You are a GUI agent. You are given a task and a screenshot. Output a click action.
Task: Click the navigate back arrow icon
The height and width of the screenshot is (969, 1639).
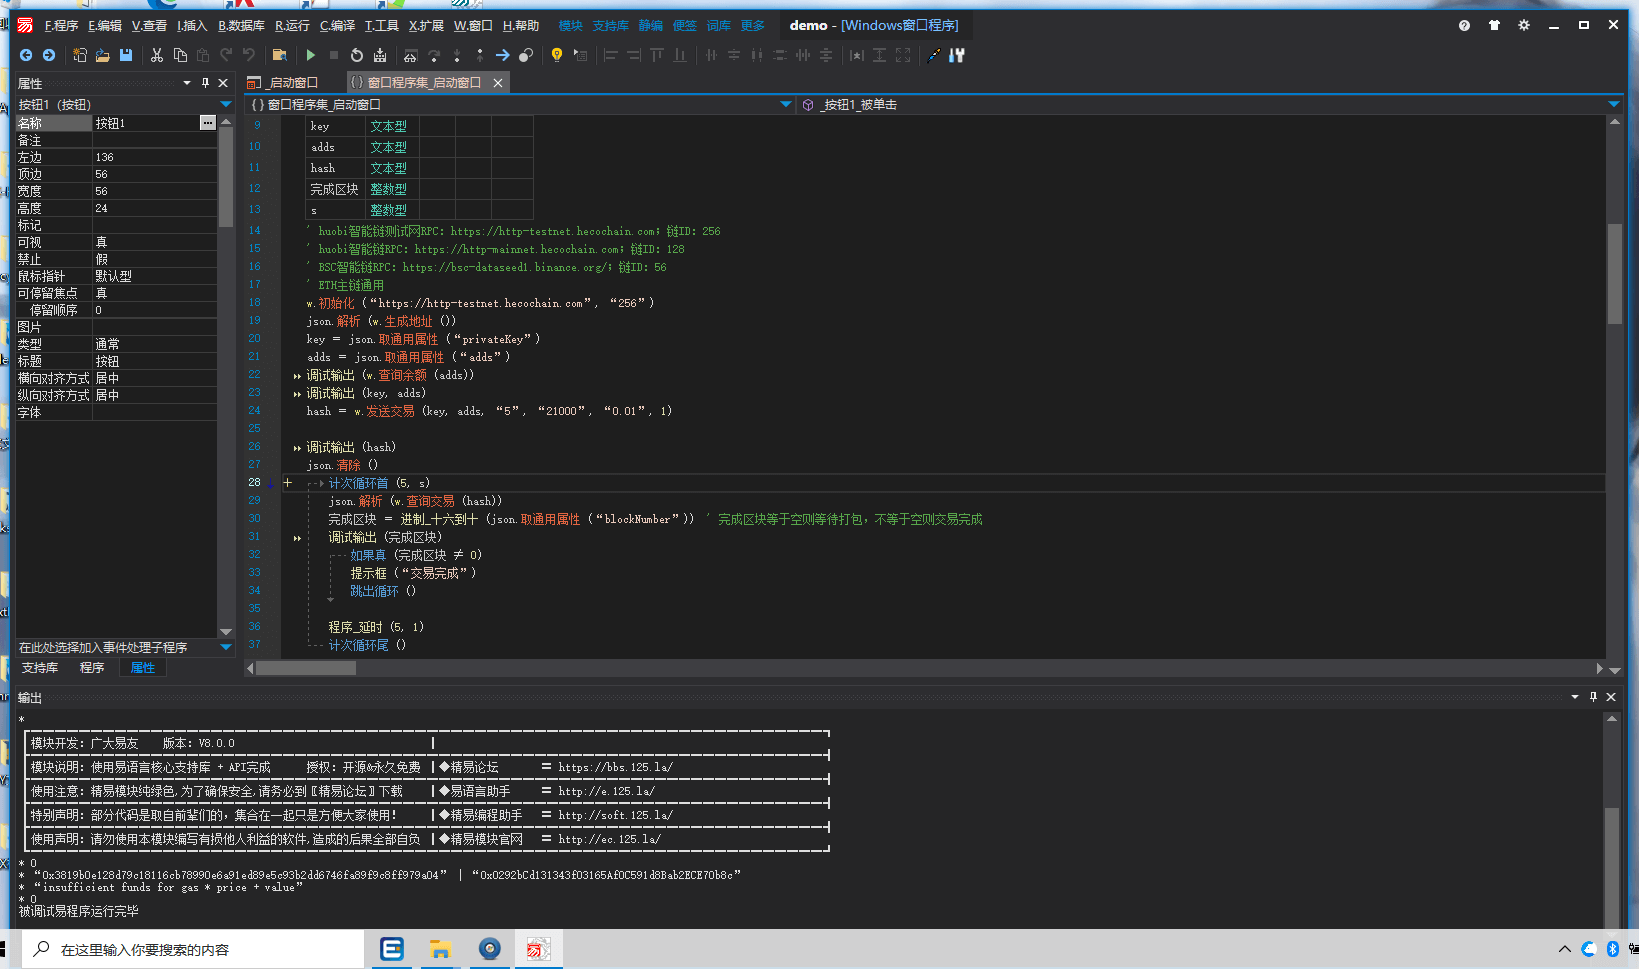[x=26, y=55]
